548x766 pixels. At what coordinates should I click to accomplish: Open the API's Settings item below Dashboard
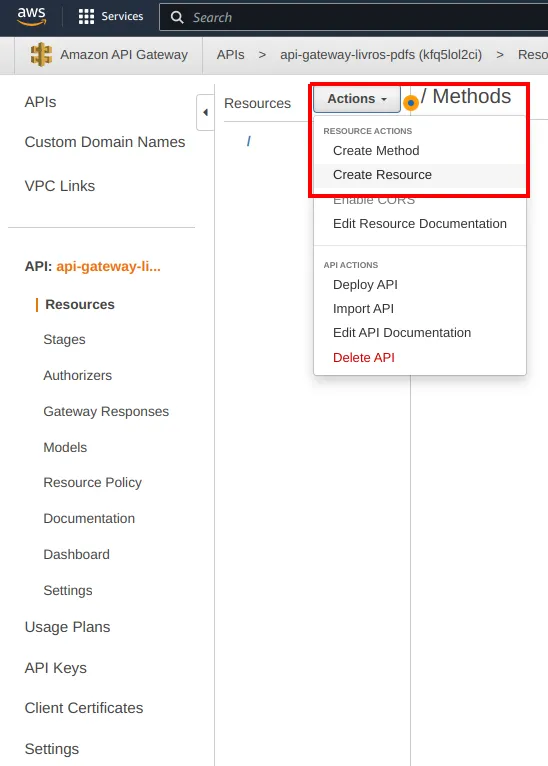click(x=68, y=591)
